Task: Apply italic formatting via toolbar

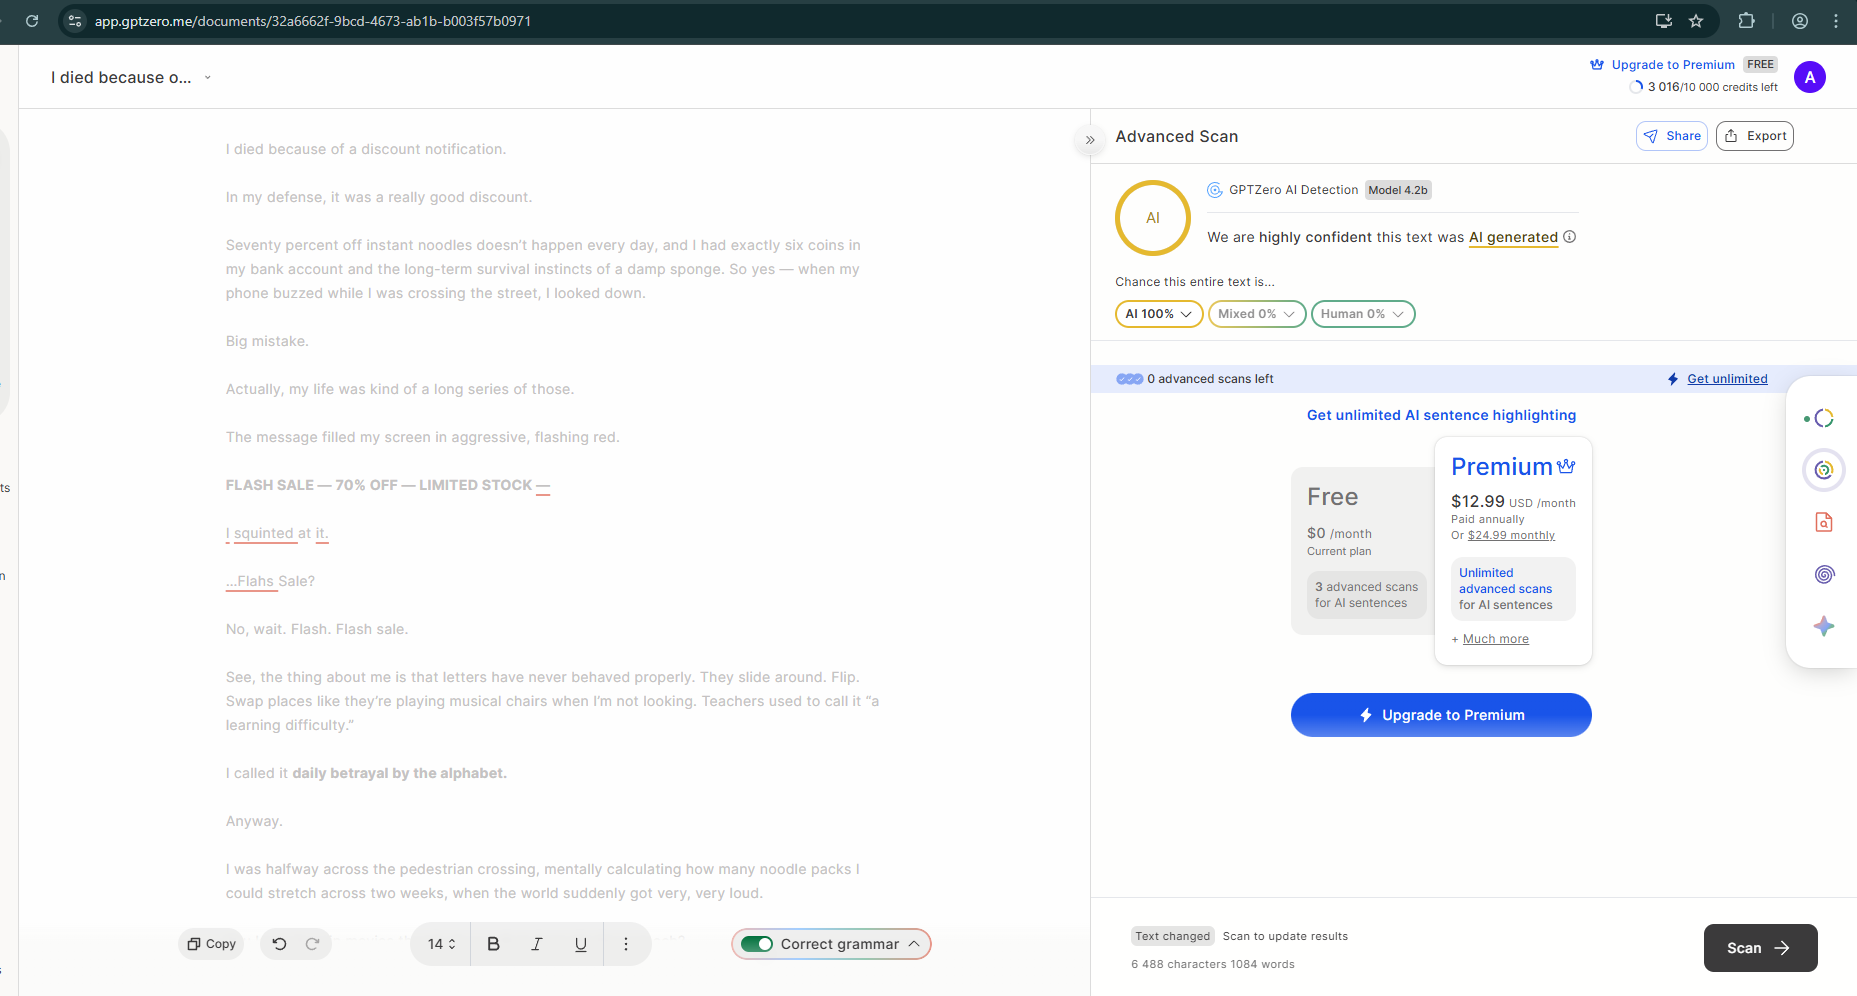Action: point(537,944)
